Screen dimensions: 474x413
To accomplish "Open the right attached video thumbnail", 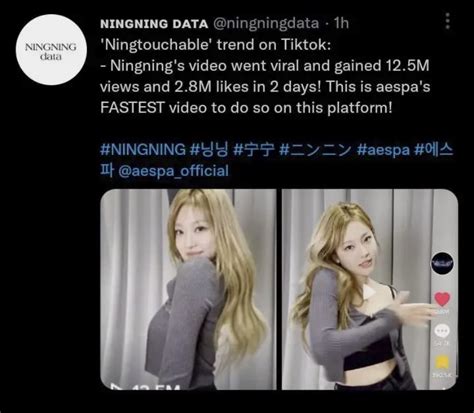I will [x=370, y=289].
